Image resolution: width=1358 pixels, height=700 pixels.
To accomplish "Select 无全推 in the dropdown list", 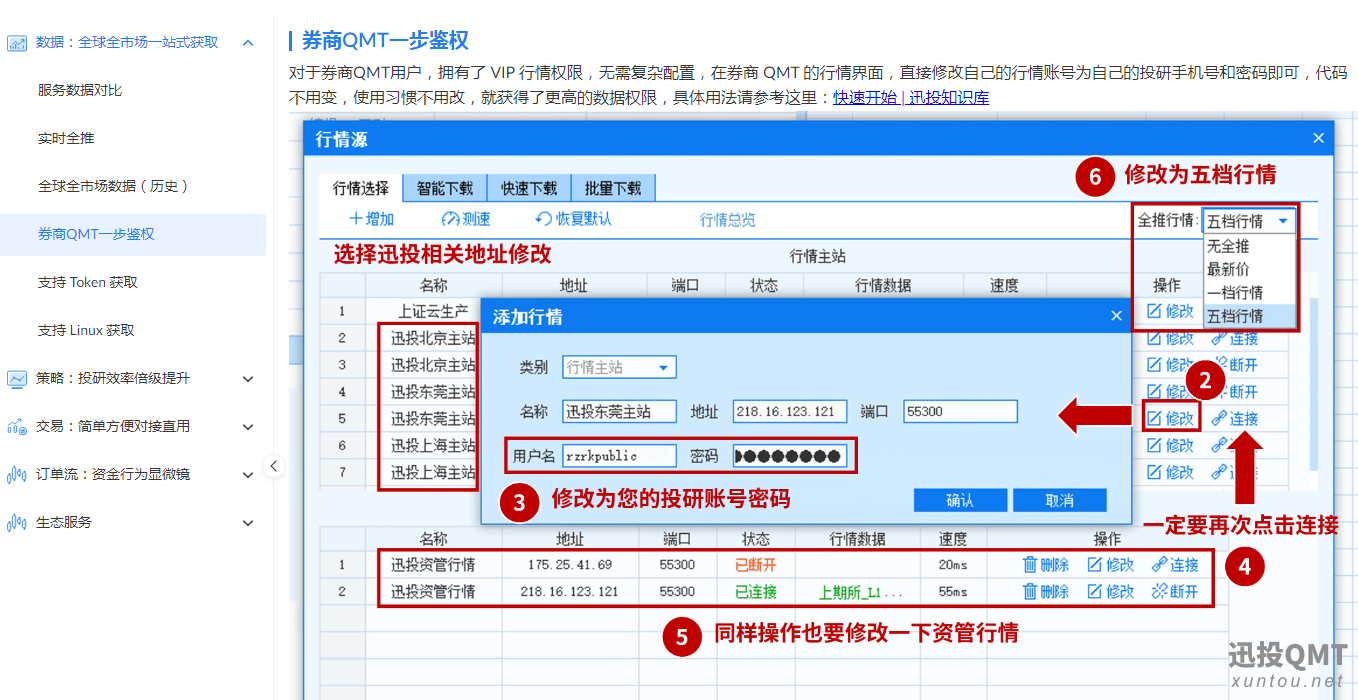I will pyautogui.click(x=1249, y=246).
